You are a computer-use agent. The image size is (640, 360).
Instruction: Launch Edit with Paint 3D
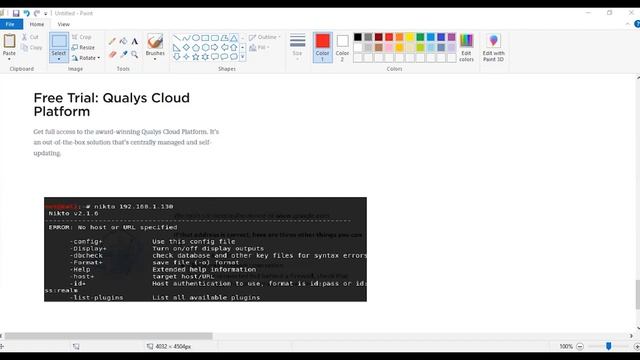[493, 47]
